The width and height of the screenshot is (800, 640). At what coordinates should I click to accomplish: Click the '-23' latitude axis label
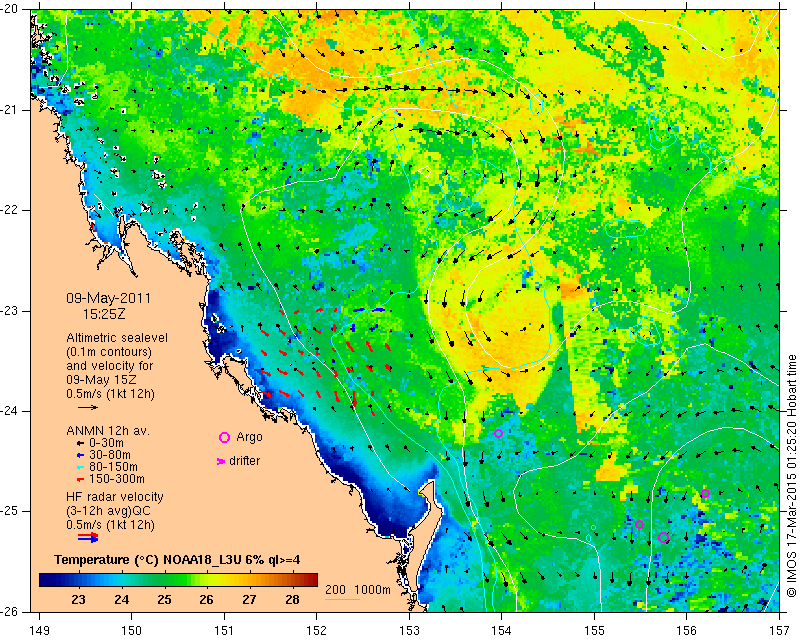click(x=11, y=310)
